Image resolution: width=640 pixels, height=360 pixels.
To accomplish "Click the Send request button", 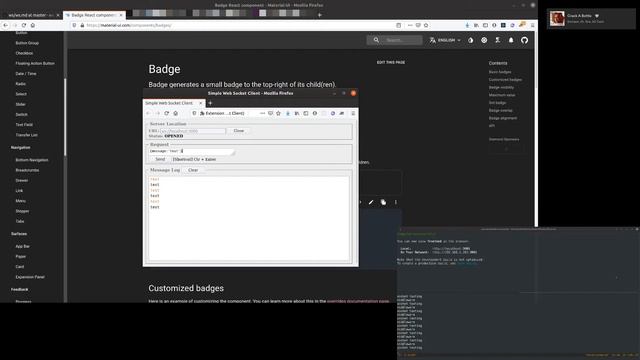I will 160,159.
